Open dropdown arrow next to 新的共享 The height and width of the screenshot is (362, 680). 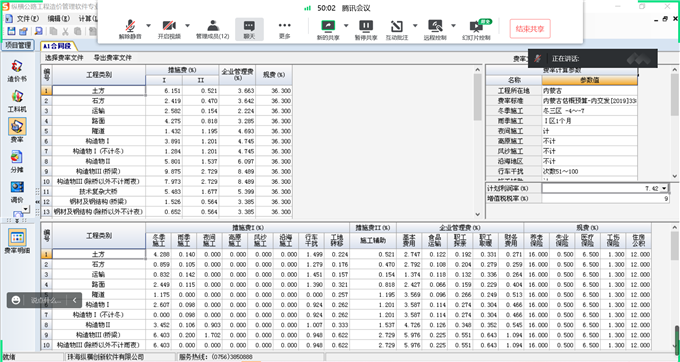click(346, 26)
